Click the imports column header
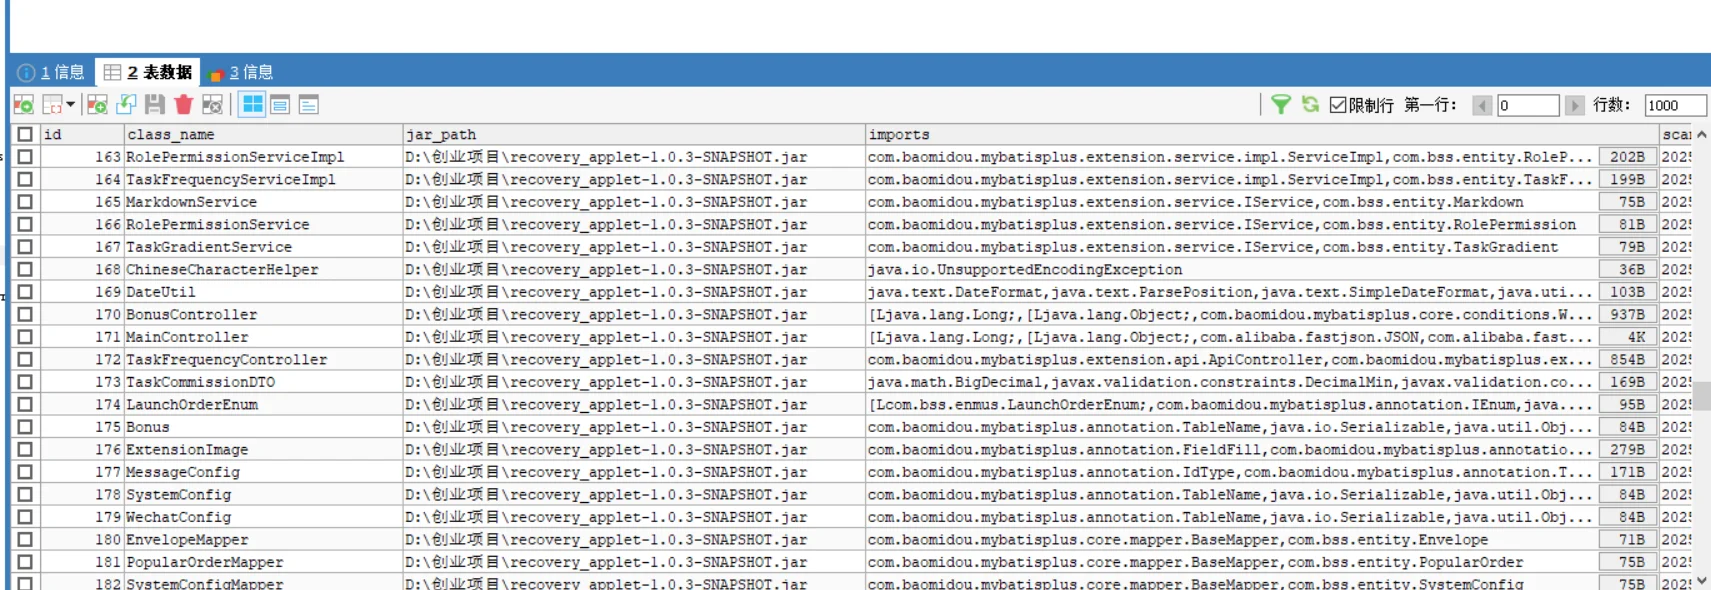The width and height of the screenshot is (1711, 590). click(1262, 134)
